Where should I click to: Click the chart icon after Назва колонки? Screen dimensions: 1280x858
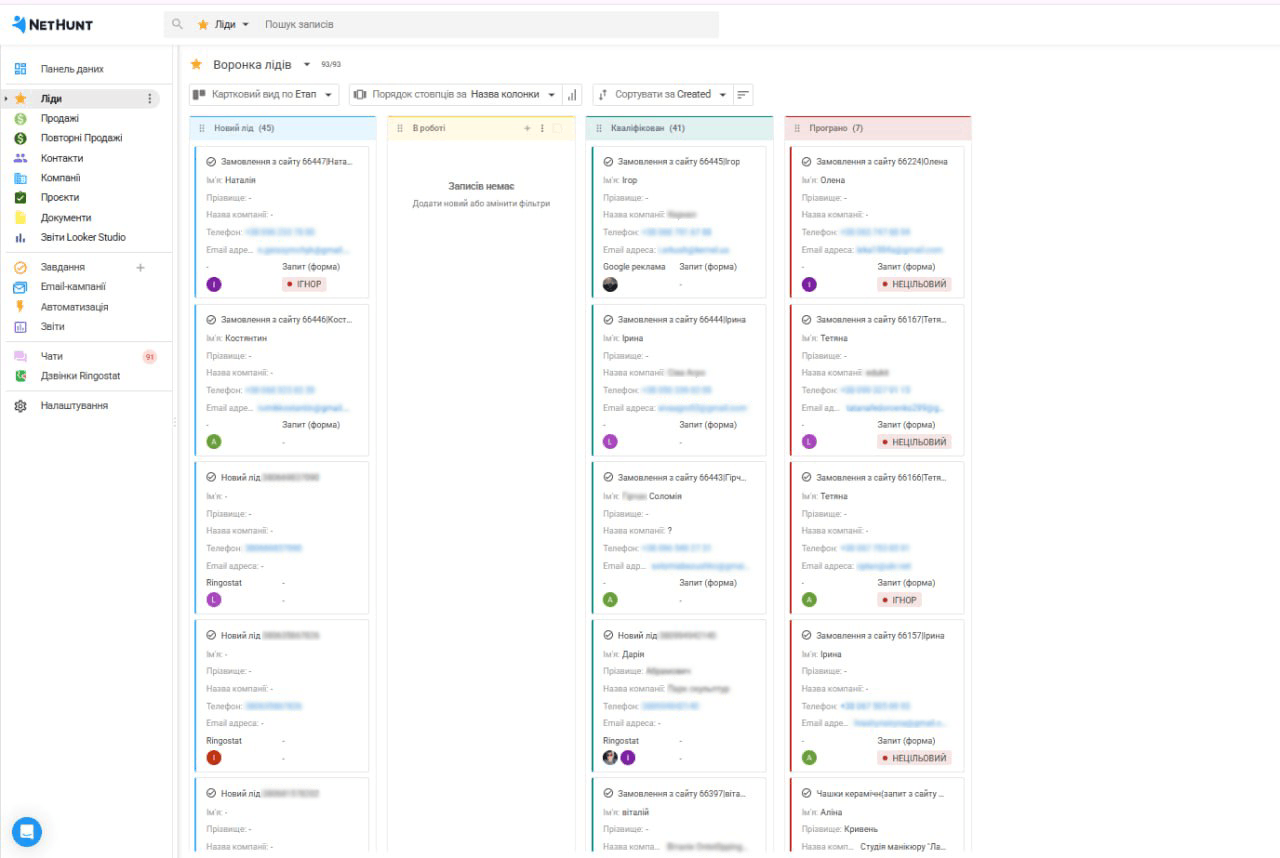572,95
